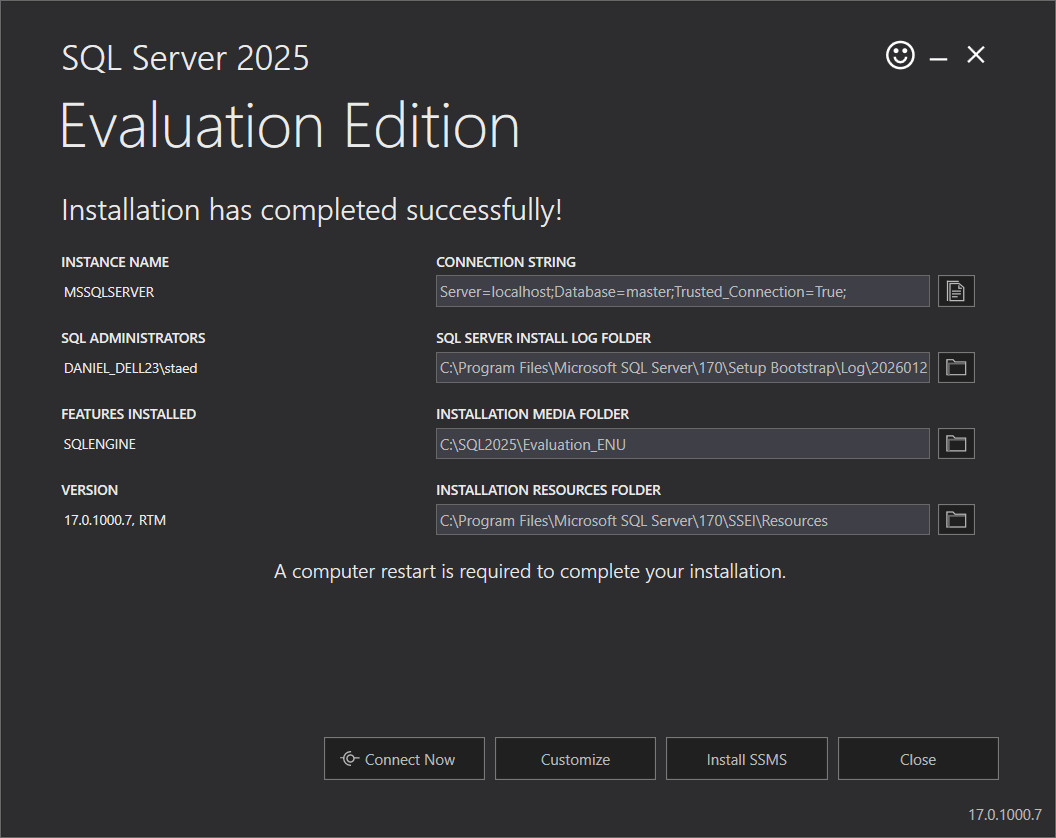The height and width of the screenshot is (838, 1056).
Task: Select the connection string text field
Action: [x=683, y=291]
